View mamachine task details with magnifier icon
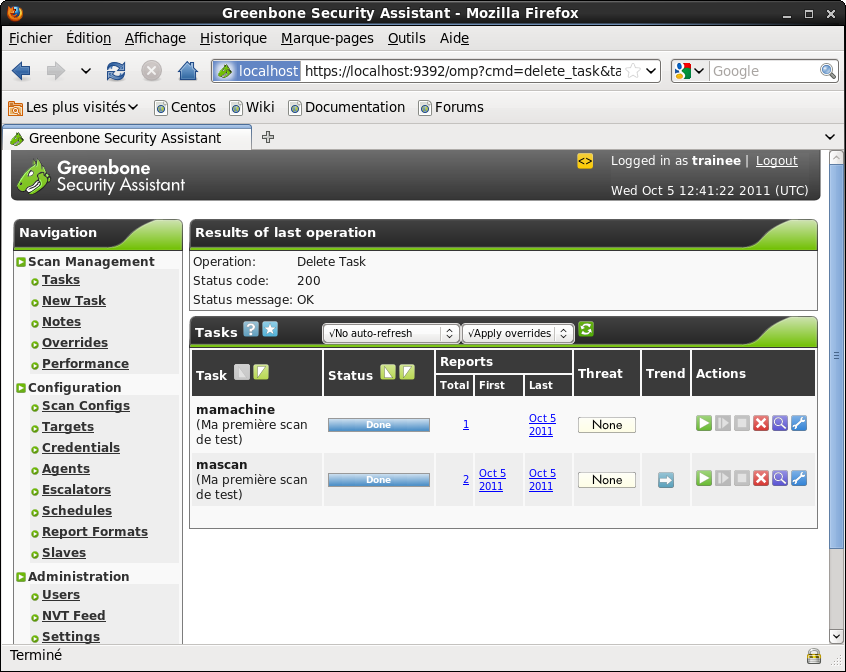The width and height of the screenshot is (846, 672). (x=780, y=423)
